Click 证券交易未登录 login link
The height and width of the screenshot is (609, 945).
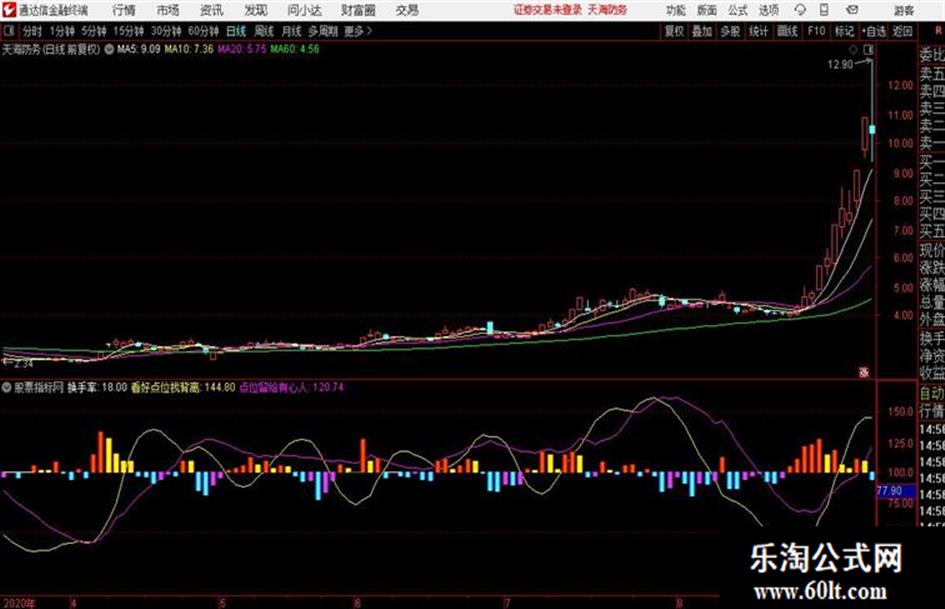click(x=548, y=10)
